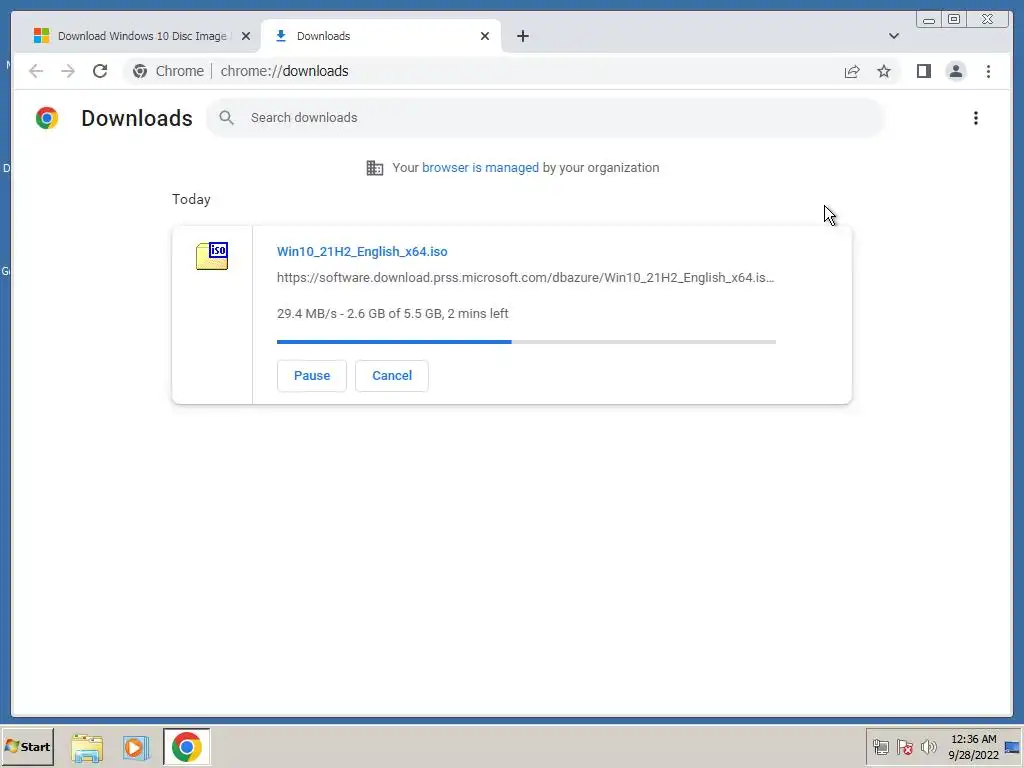Restore down the Chrome window
This screenshot has height=768, width=1024.
tap(953, 20)
